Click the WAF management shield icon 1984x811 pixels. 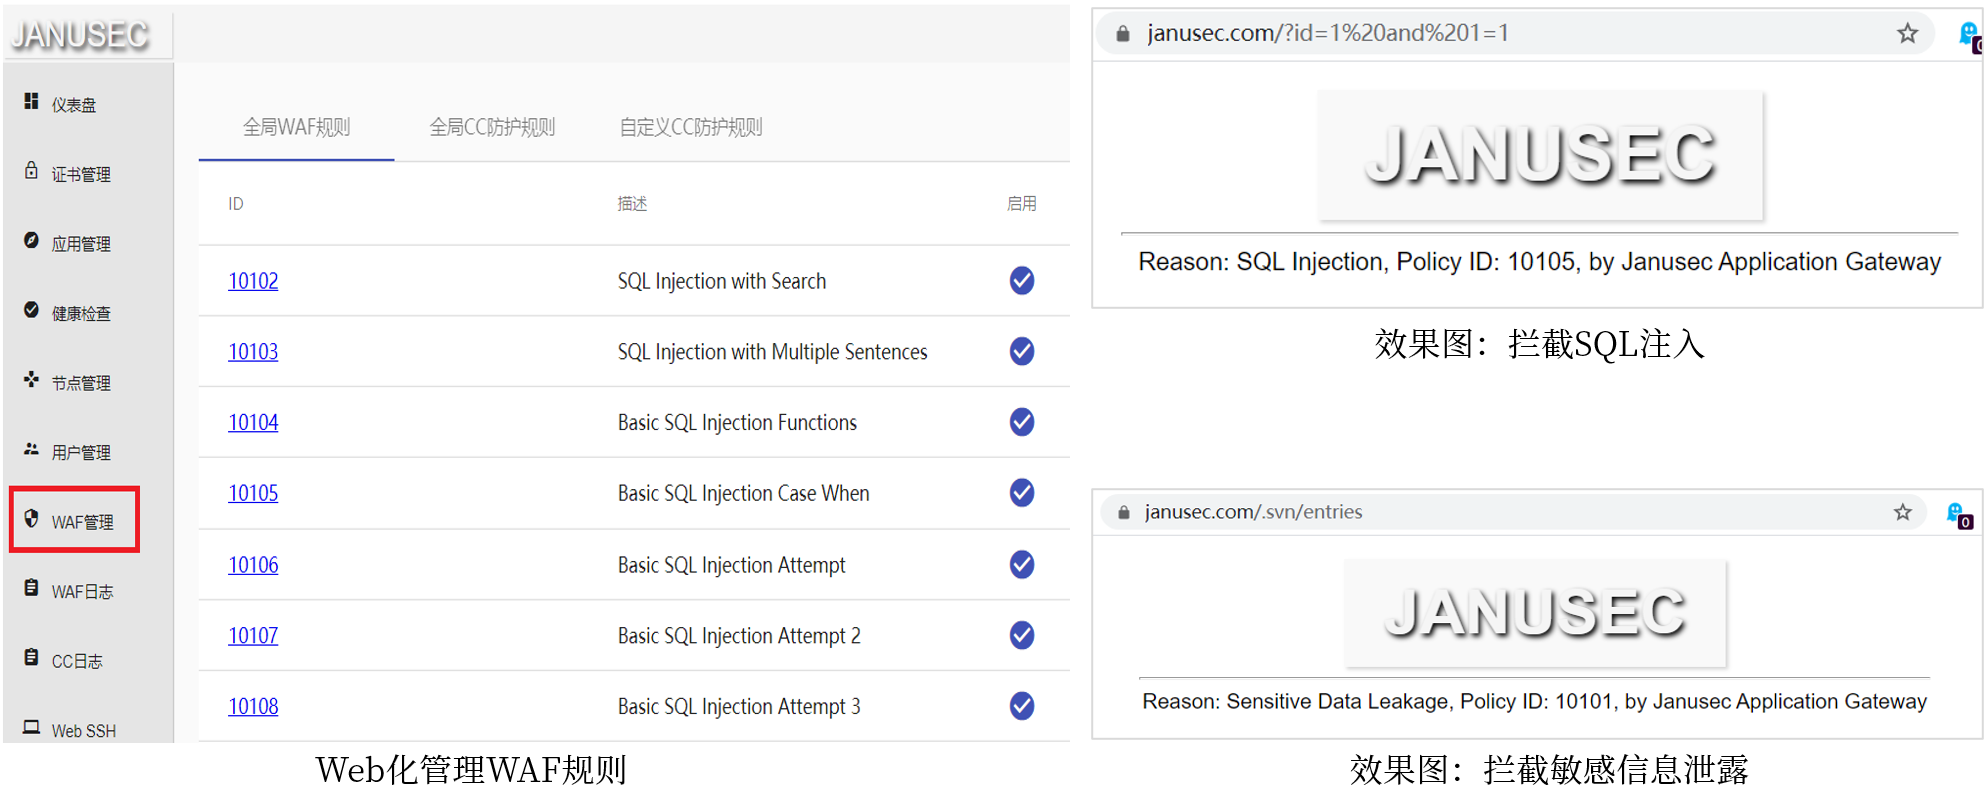[x=32, y=519]
